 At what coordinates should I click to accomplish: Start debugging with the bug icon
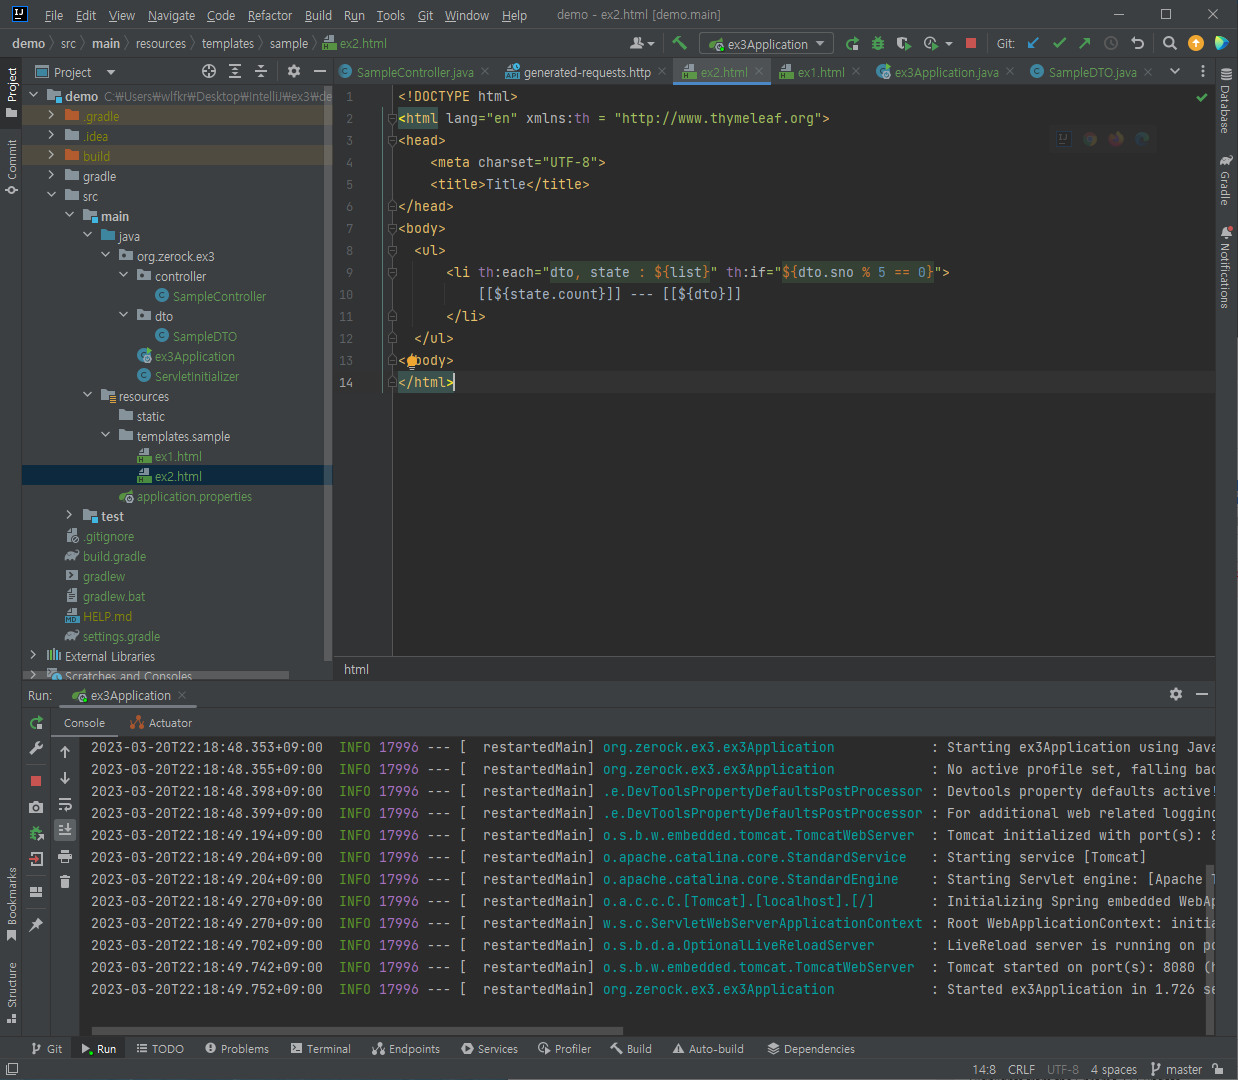coord(878,43)
